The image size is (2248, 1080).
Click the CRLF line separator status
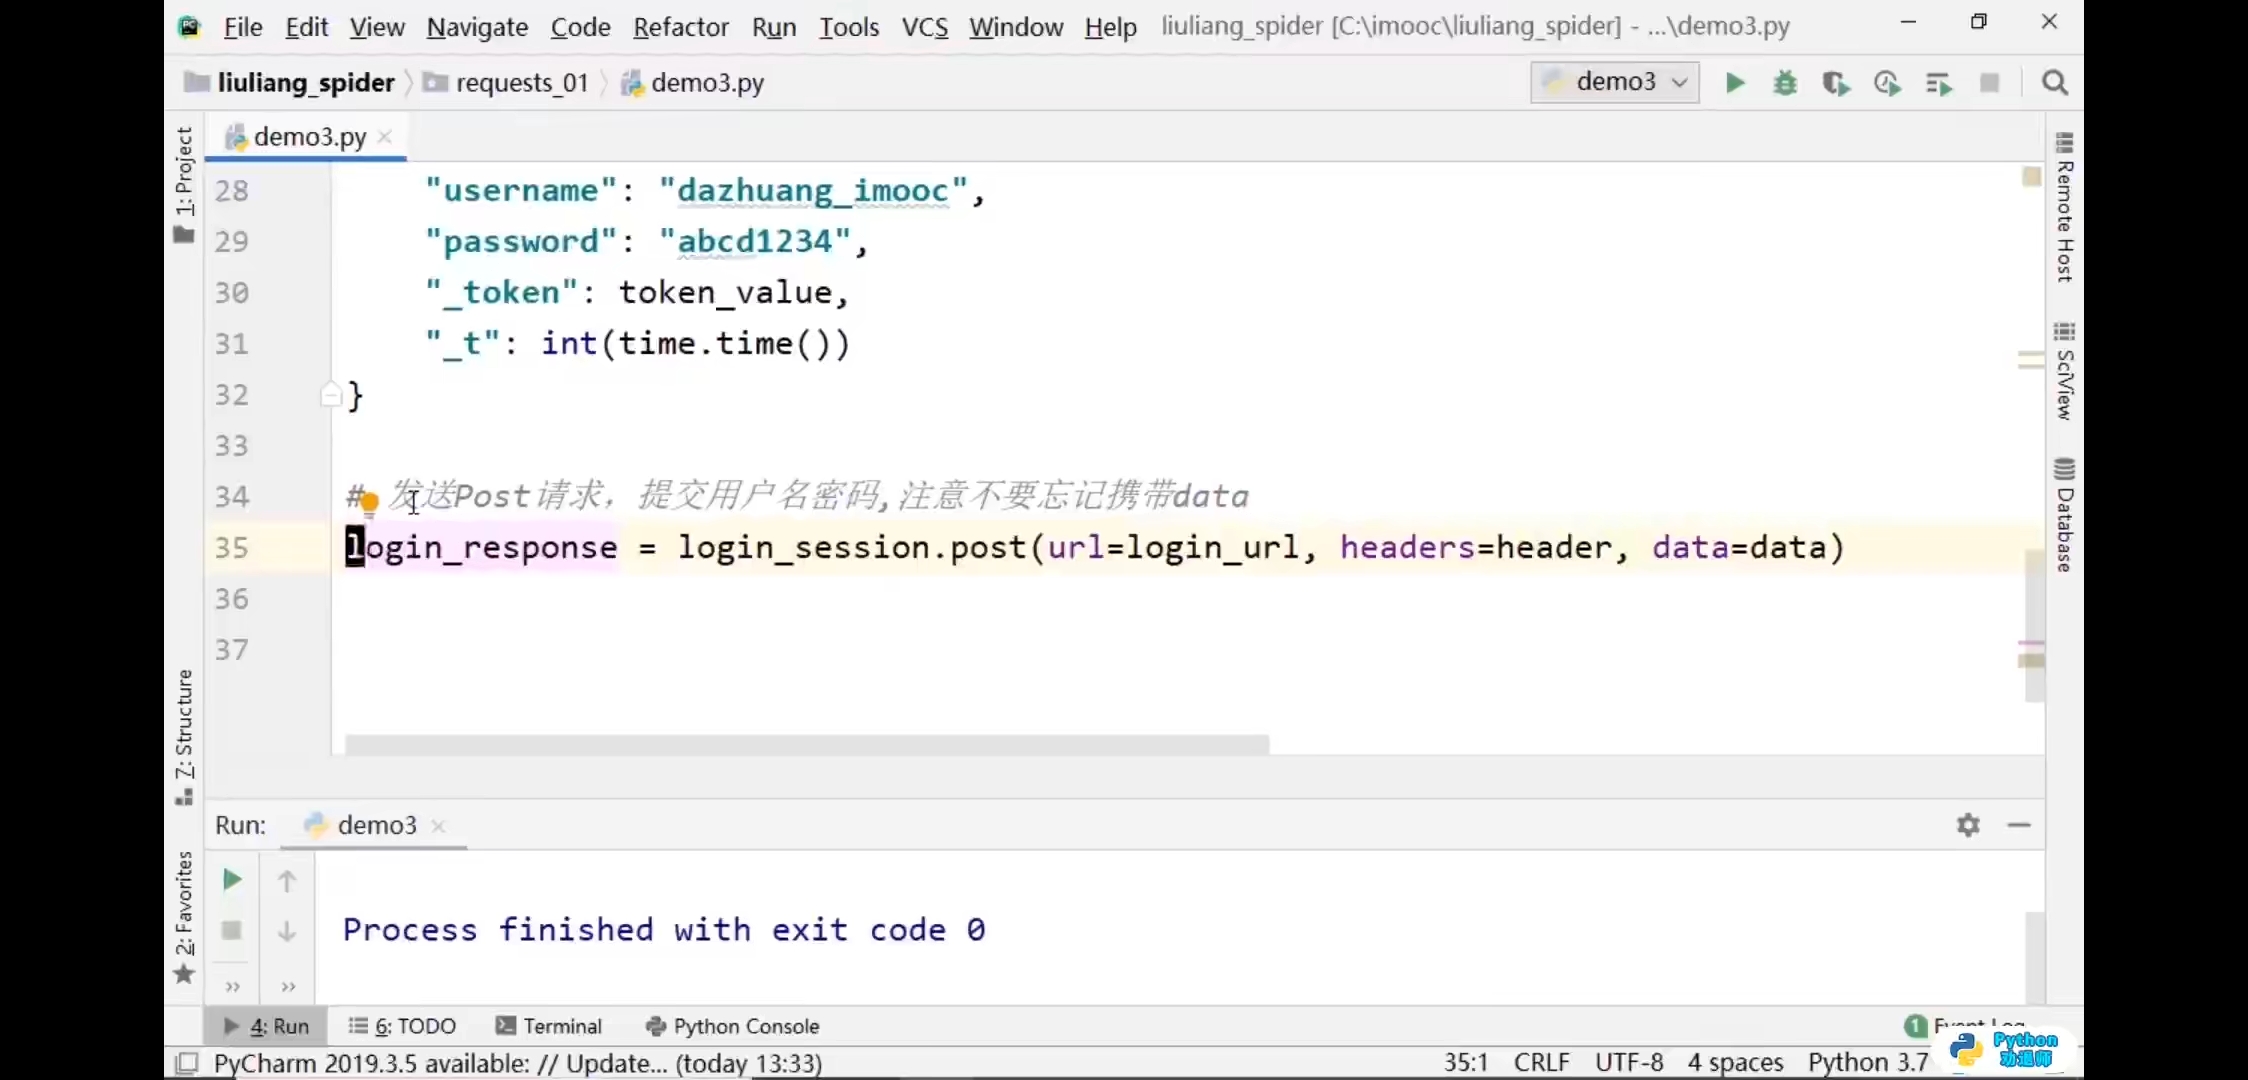pyautogui.click(x=1541, y=1062)
